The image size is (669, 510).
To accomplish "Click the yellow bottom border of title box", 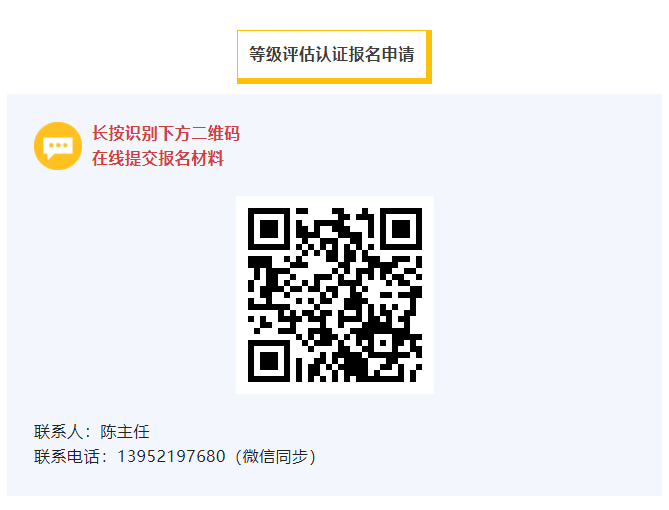I will [x=334, y=81].
